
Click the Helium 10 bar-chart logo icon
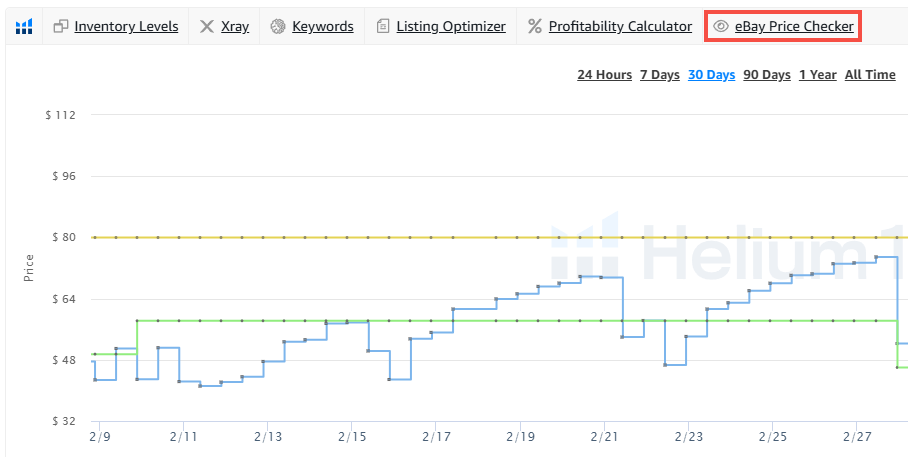[x=24, y=26]
